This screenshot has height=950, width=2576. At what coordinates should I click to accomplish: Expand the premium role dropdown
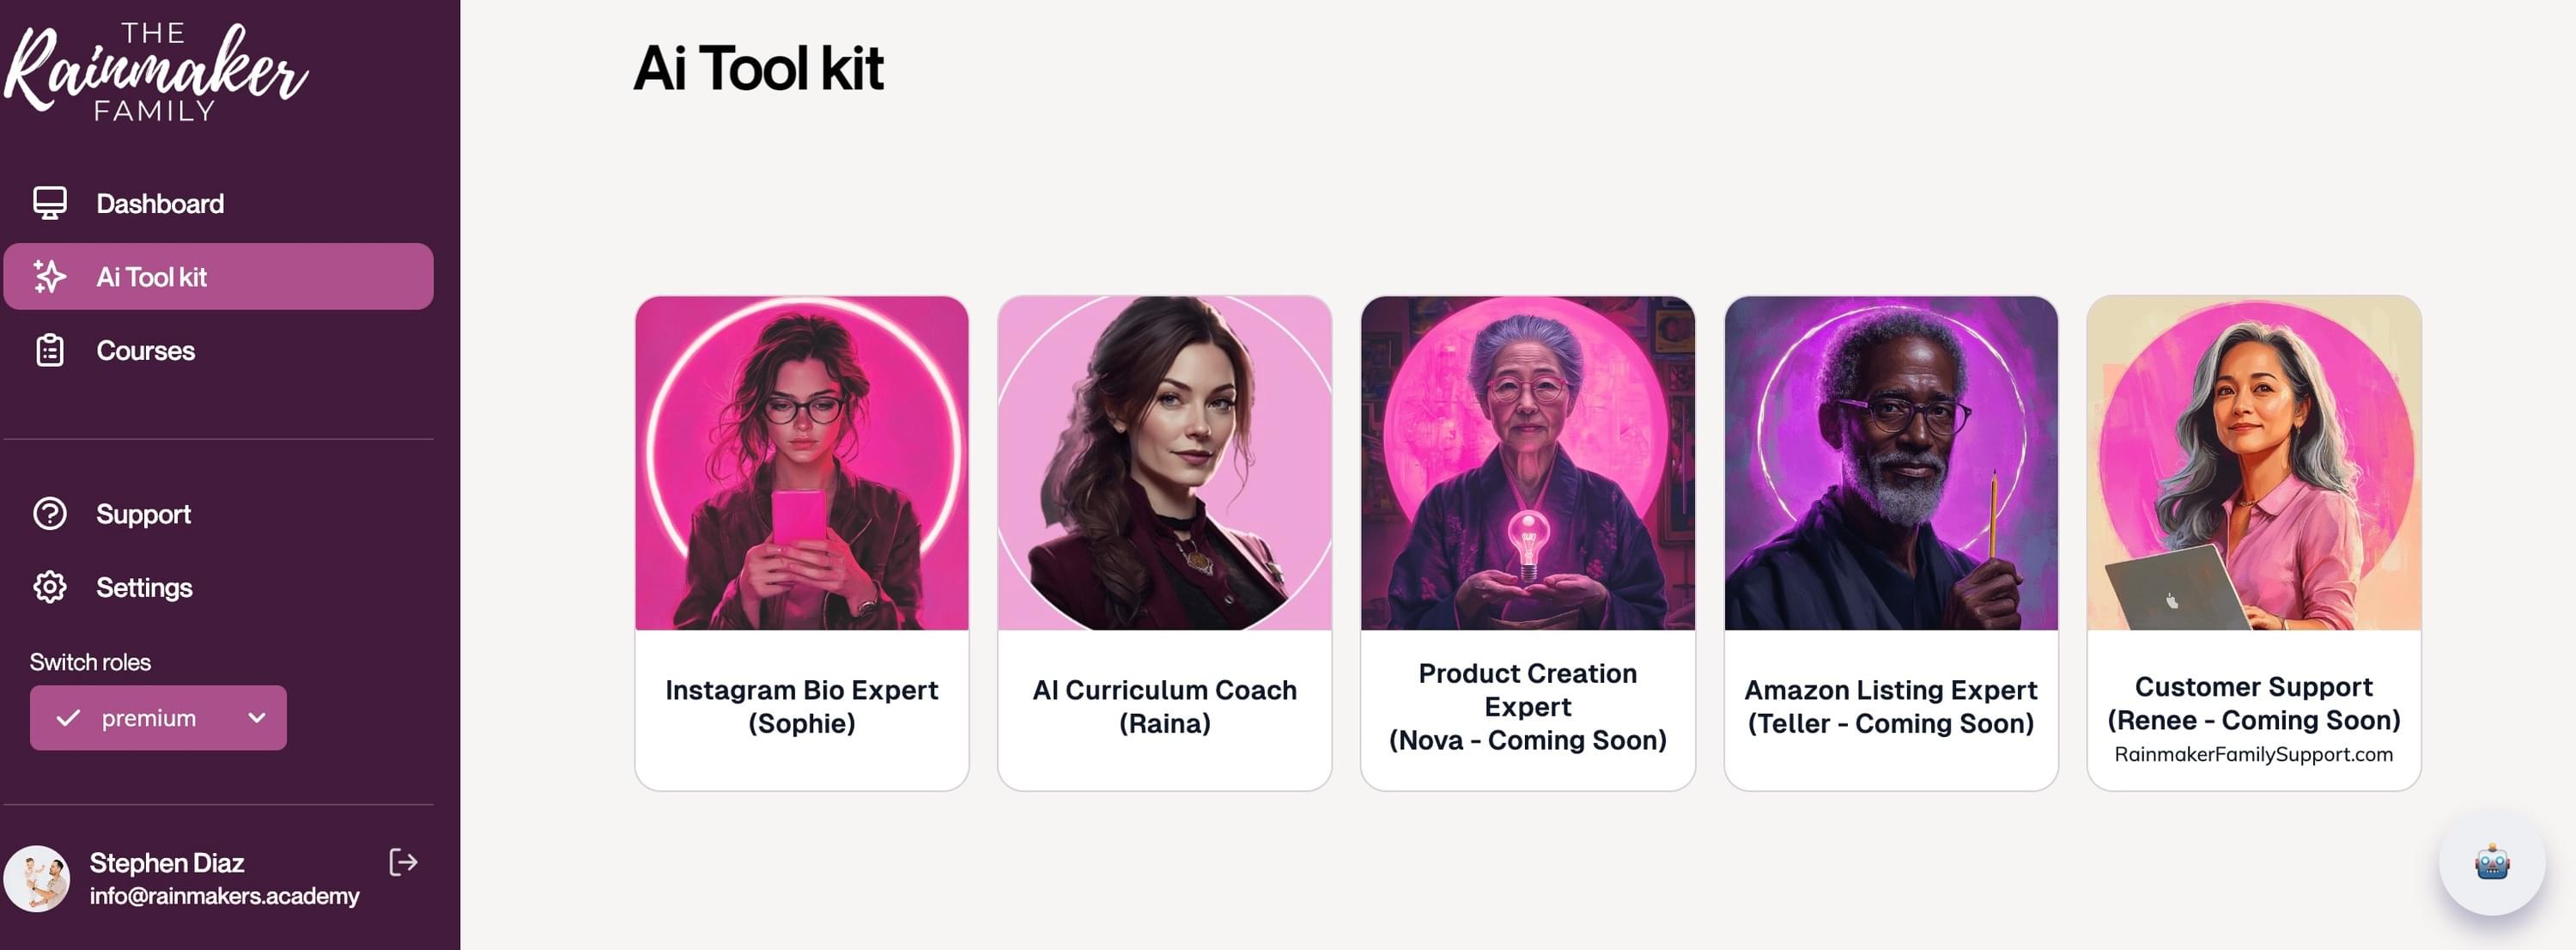point(158,718)
